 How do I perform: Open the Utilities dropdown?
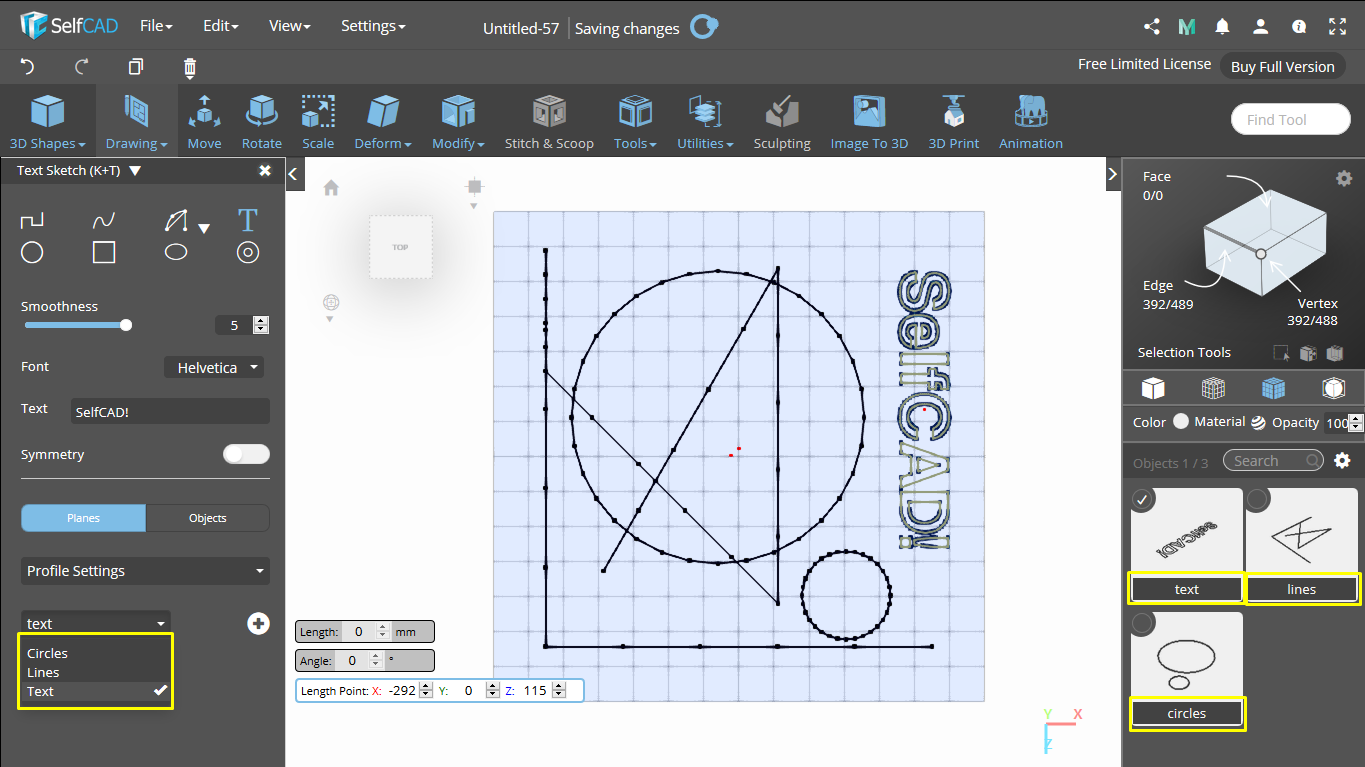pyautogui.click(x=705, y=123)
